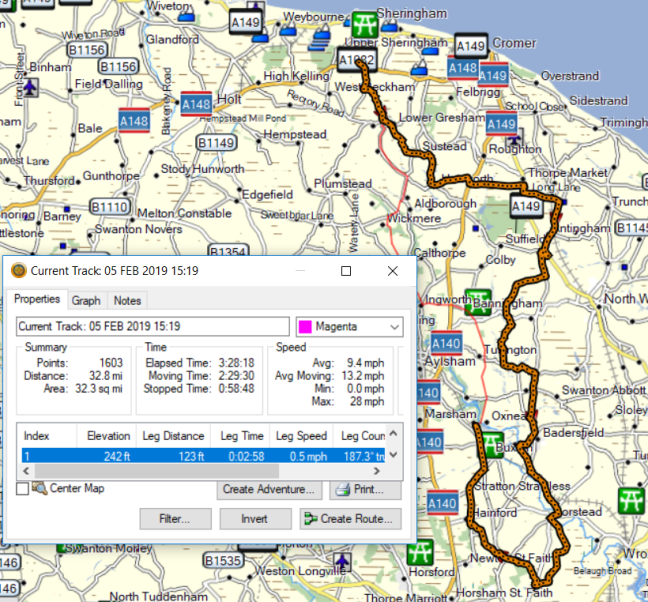Image resolution: width=648 pixels, height=602 pixels.
Task: Enable the Center Map checkbox
Action: coord(22,489)
